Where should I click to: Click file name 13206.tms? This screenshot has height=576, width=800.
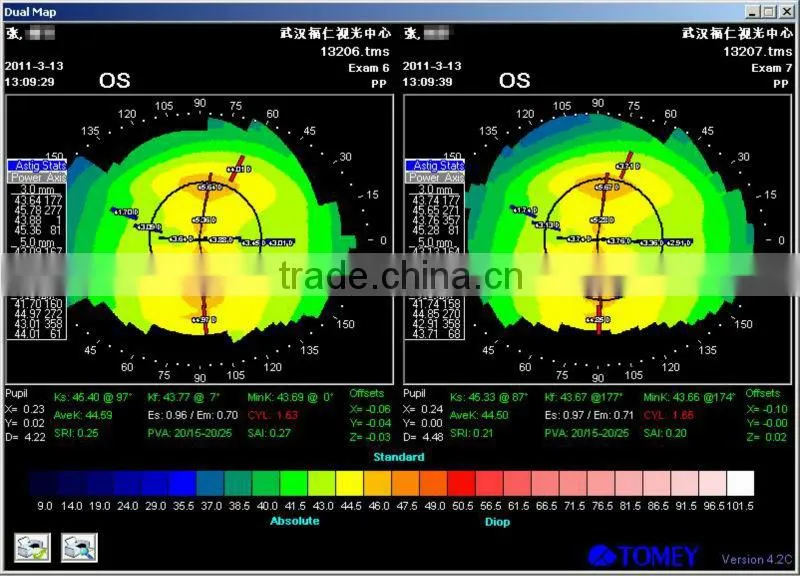coord(355,52)
